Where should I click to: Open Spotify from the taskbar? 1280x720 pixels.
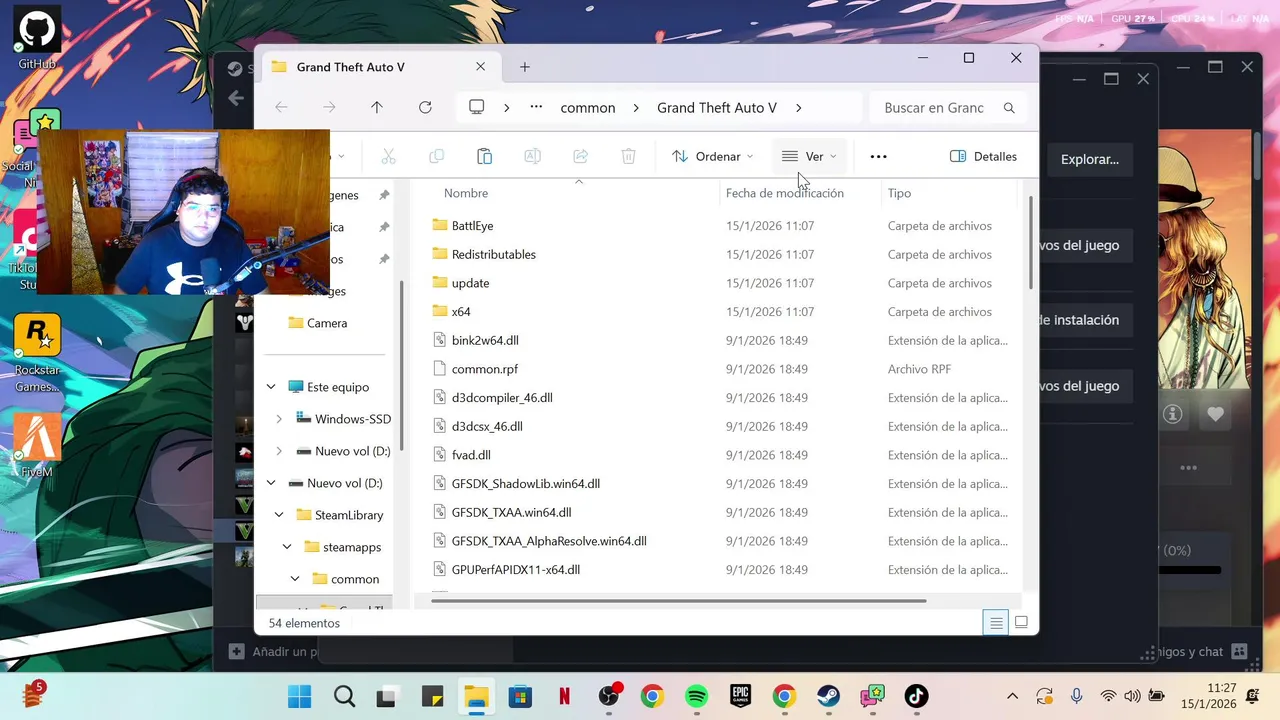(x=697, y=696)
